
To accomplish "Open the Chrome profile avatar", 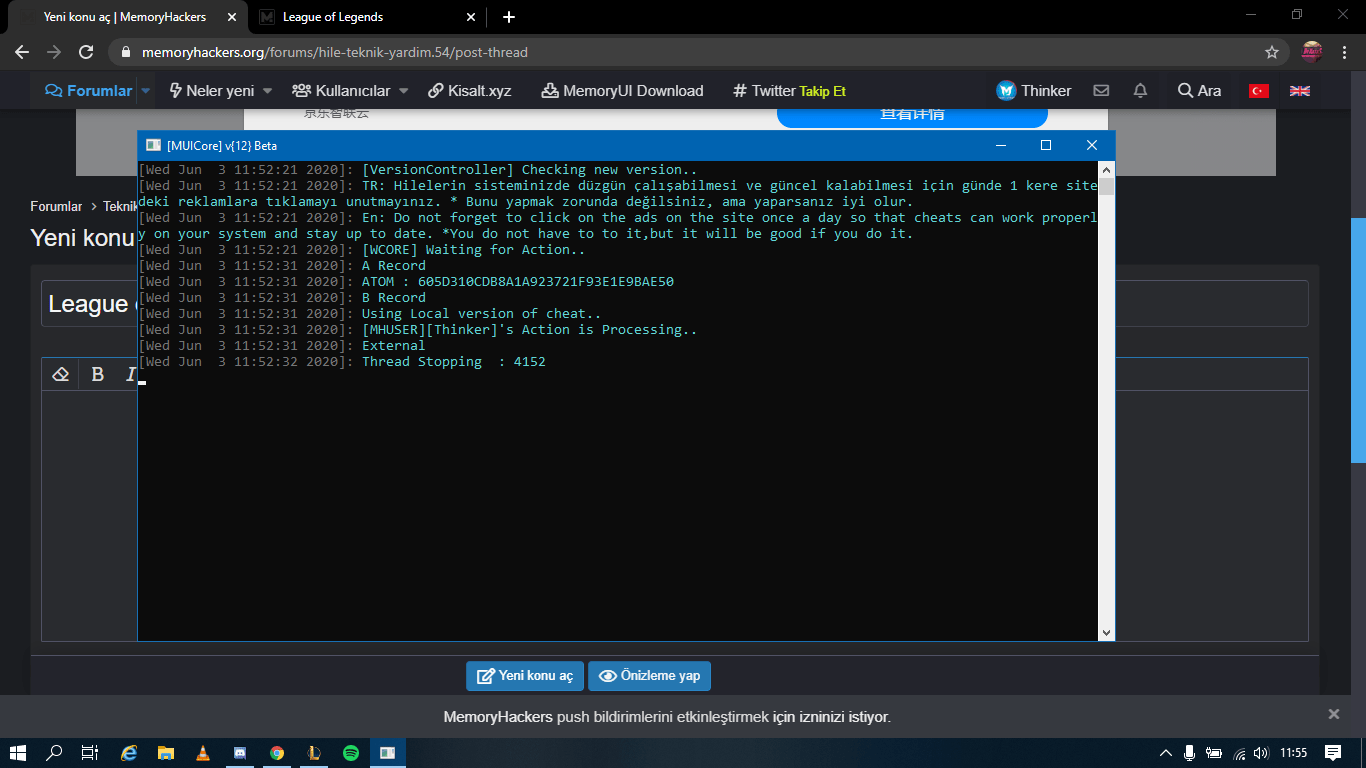I will click(1312, 52).
